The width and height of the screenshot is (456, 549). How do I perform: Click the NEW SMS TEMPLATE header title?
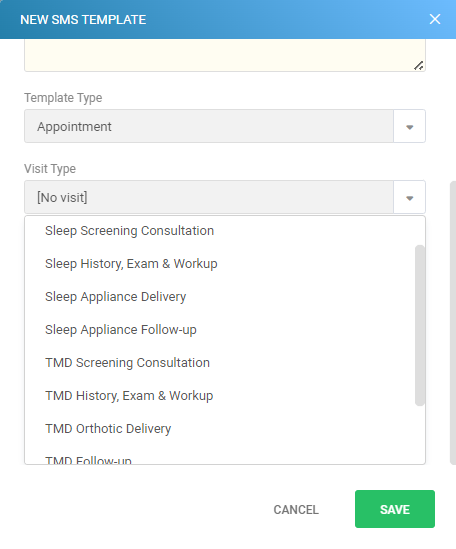pos(83,20)
